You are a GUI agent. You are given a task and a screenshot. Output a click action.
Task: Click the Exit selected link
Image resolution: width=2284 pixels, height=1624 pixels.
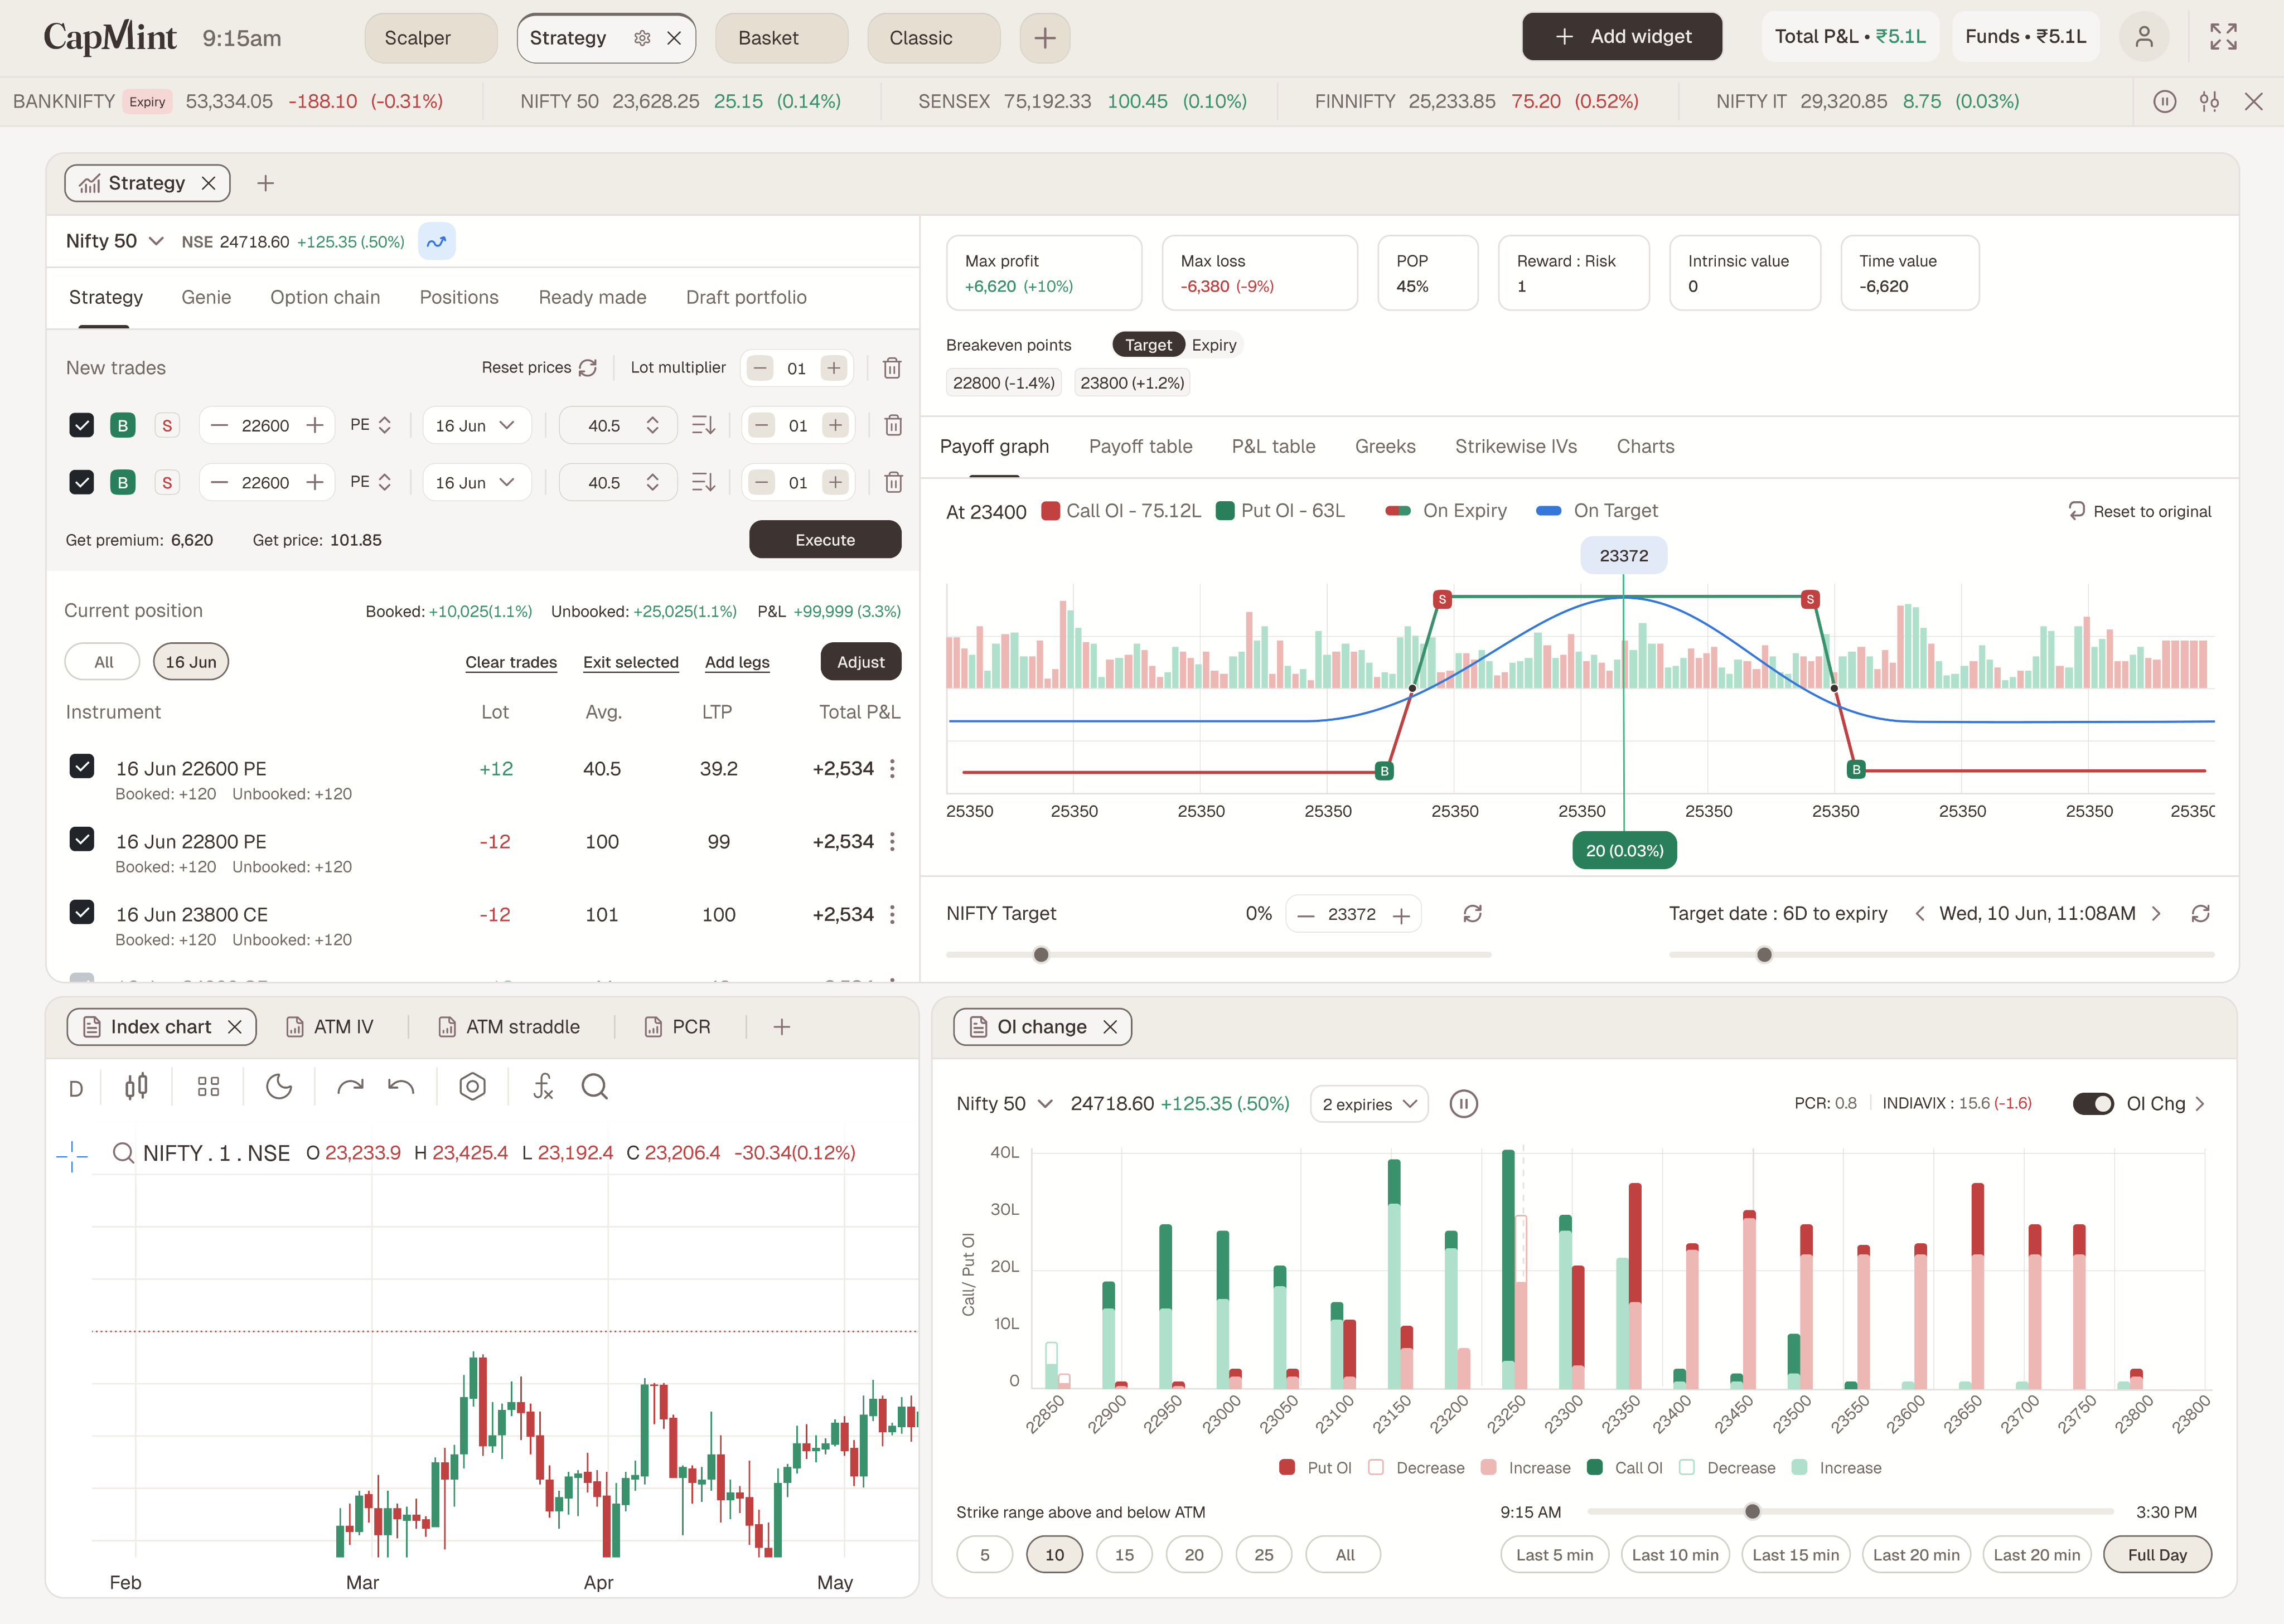coord(631,662)
